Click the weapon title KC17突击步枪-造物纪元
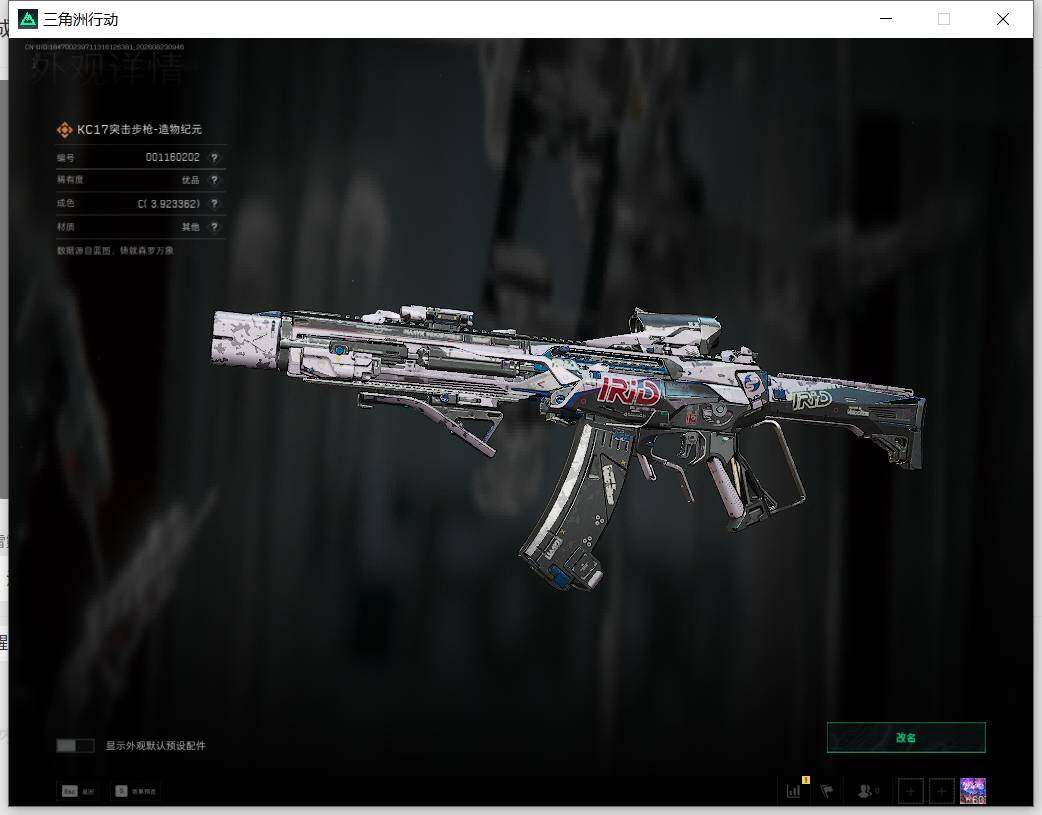 [x=140, y=129]
